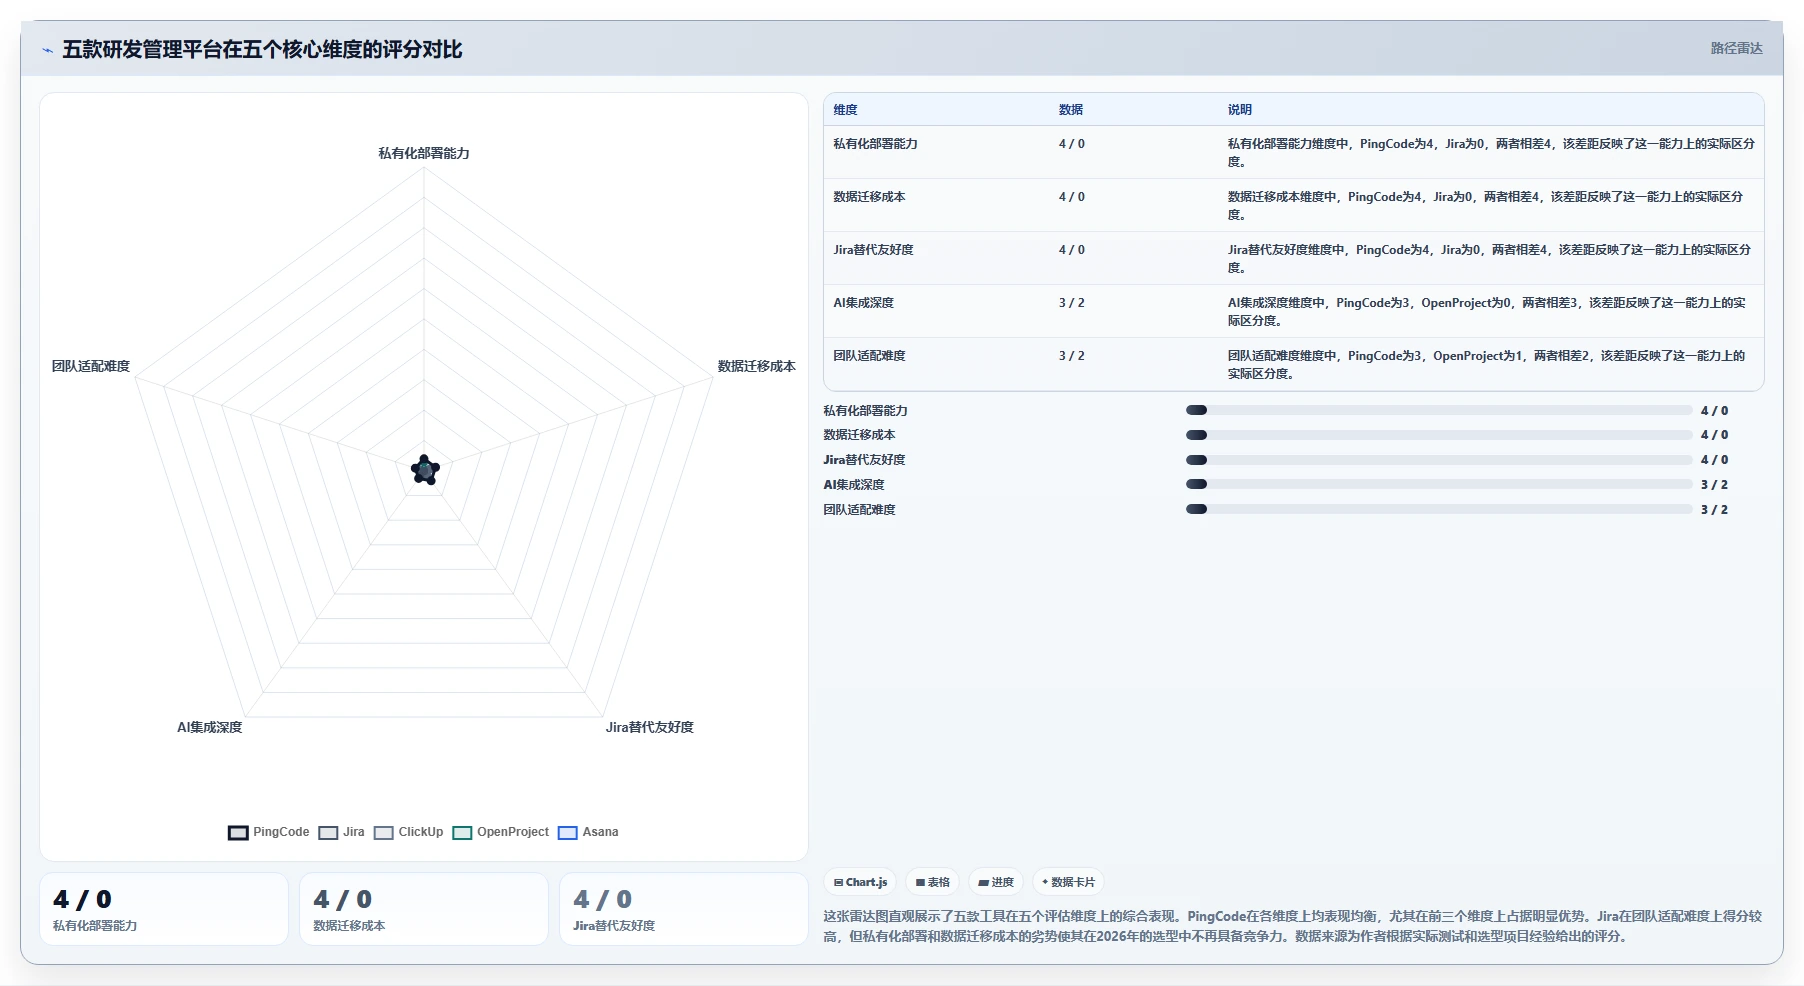Image resolution: width=1804 pixels, height=986 pixels.
Task: Open the 数据迁移成本 data card below the chart
Action: coord(424,909)
